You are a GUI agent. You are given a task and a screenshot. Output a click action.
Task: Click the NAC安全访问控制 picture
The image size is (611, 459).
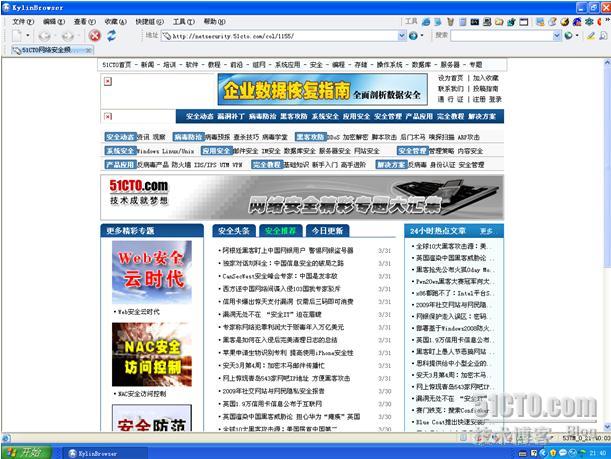(152, 354)
